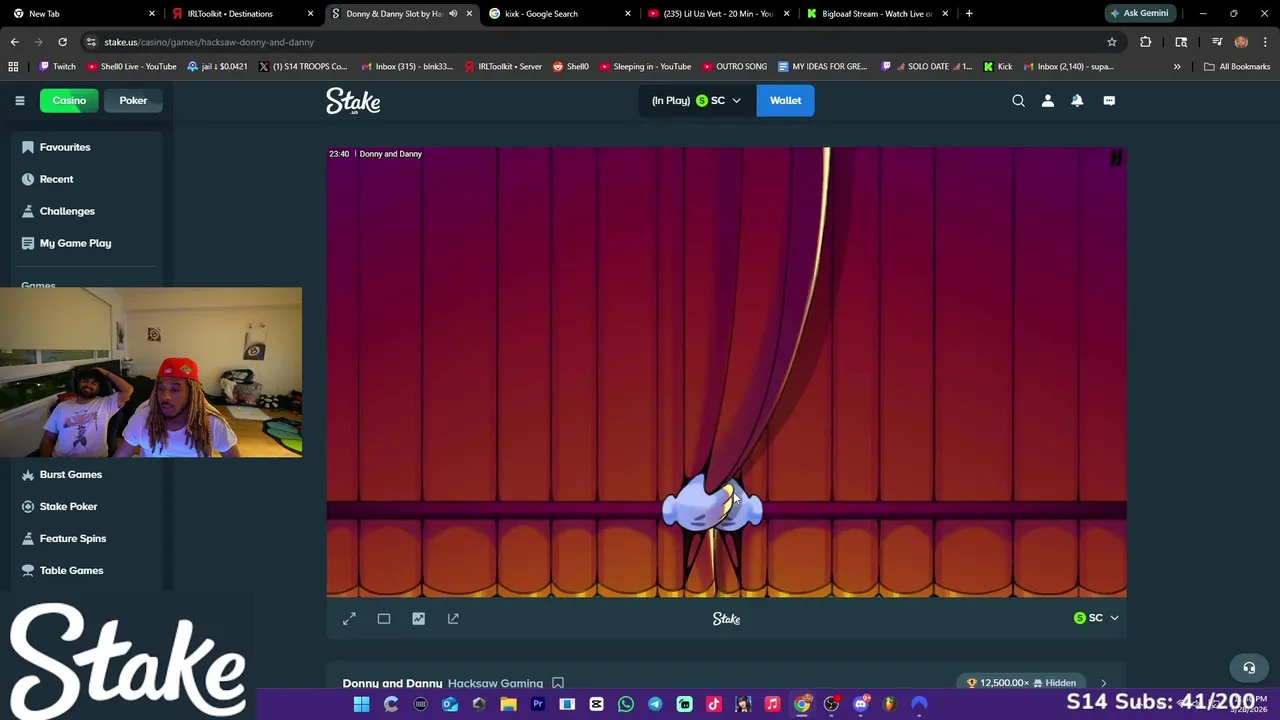
Task: Open the chat panel
Action: click(1109, 100)
